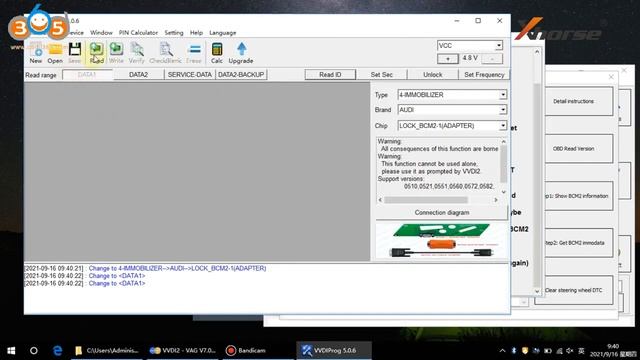Expand the Brand dropdown showing AUDI
The image size is (640, 360).
coord(503,110)
